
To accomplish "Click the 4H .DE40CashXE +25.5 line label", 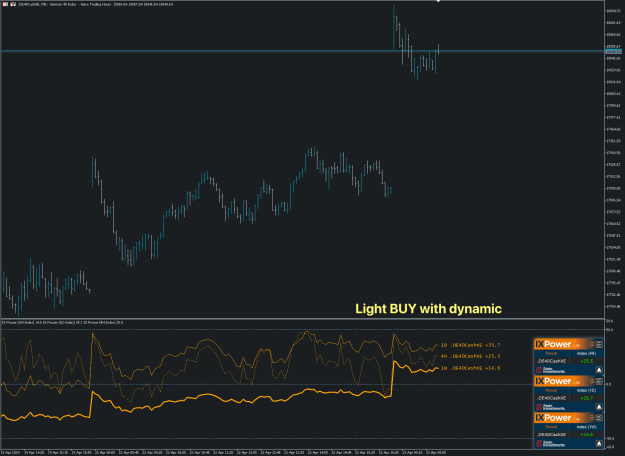I will click(x=470, y=356).
